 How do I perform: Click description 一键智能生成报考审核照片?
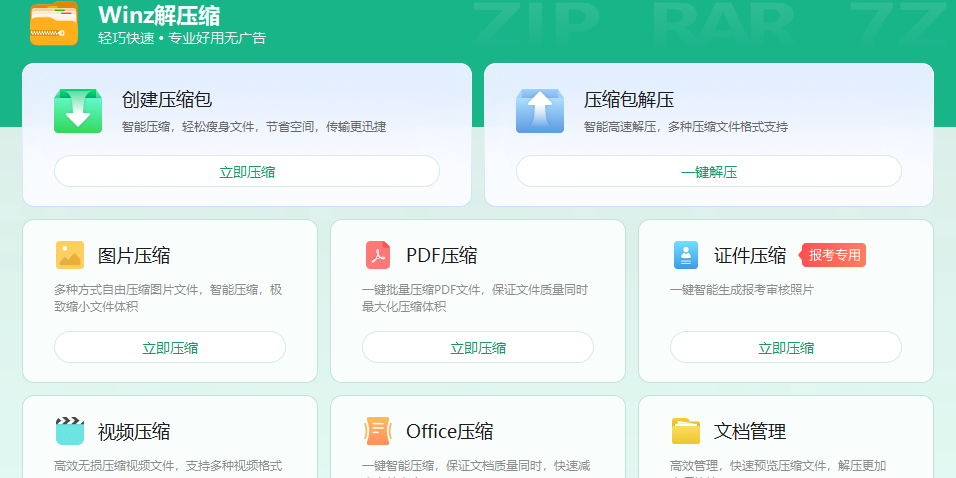pyautogui.click(x=742, y=290)
